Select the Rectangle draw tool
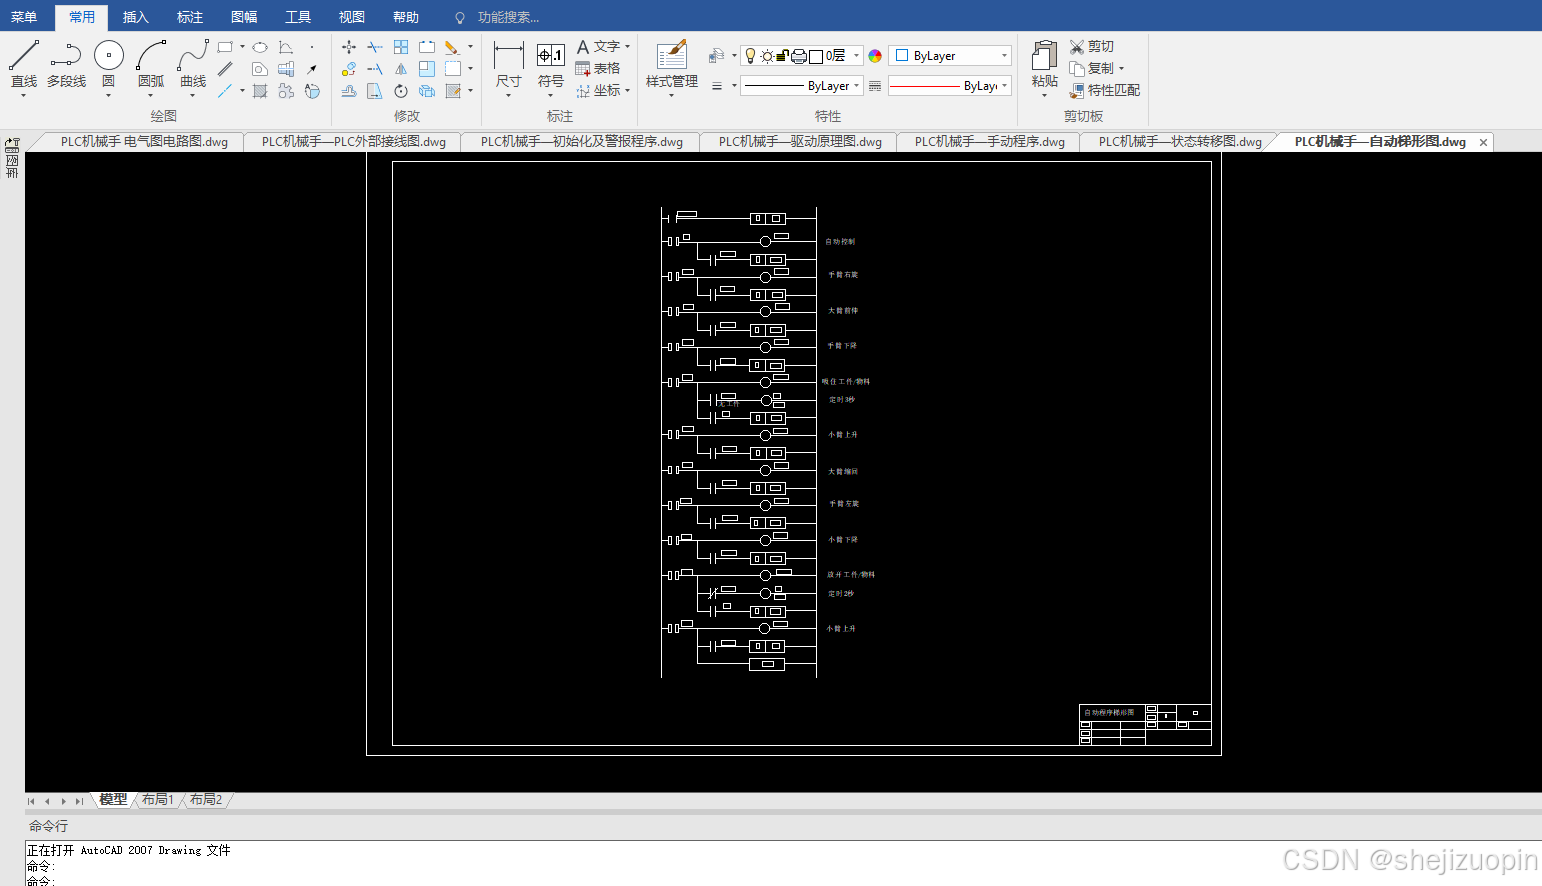The width and height of the screenshot is (1542, 886). tap(225, 47)
